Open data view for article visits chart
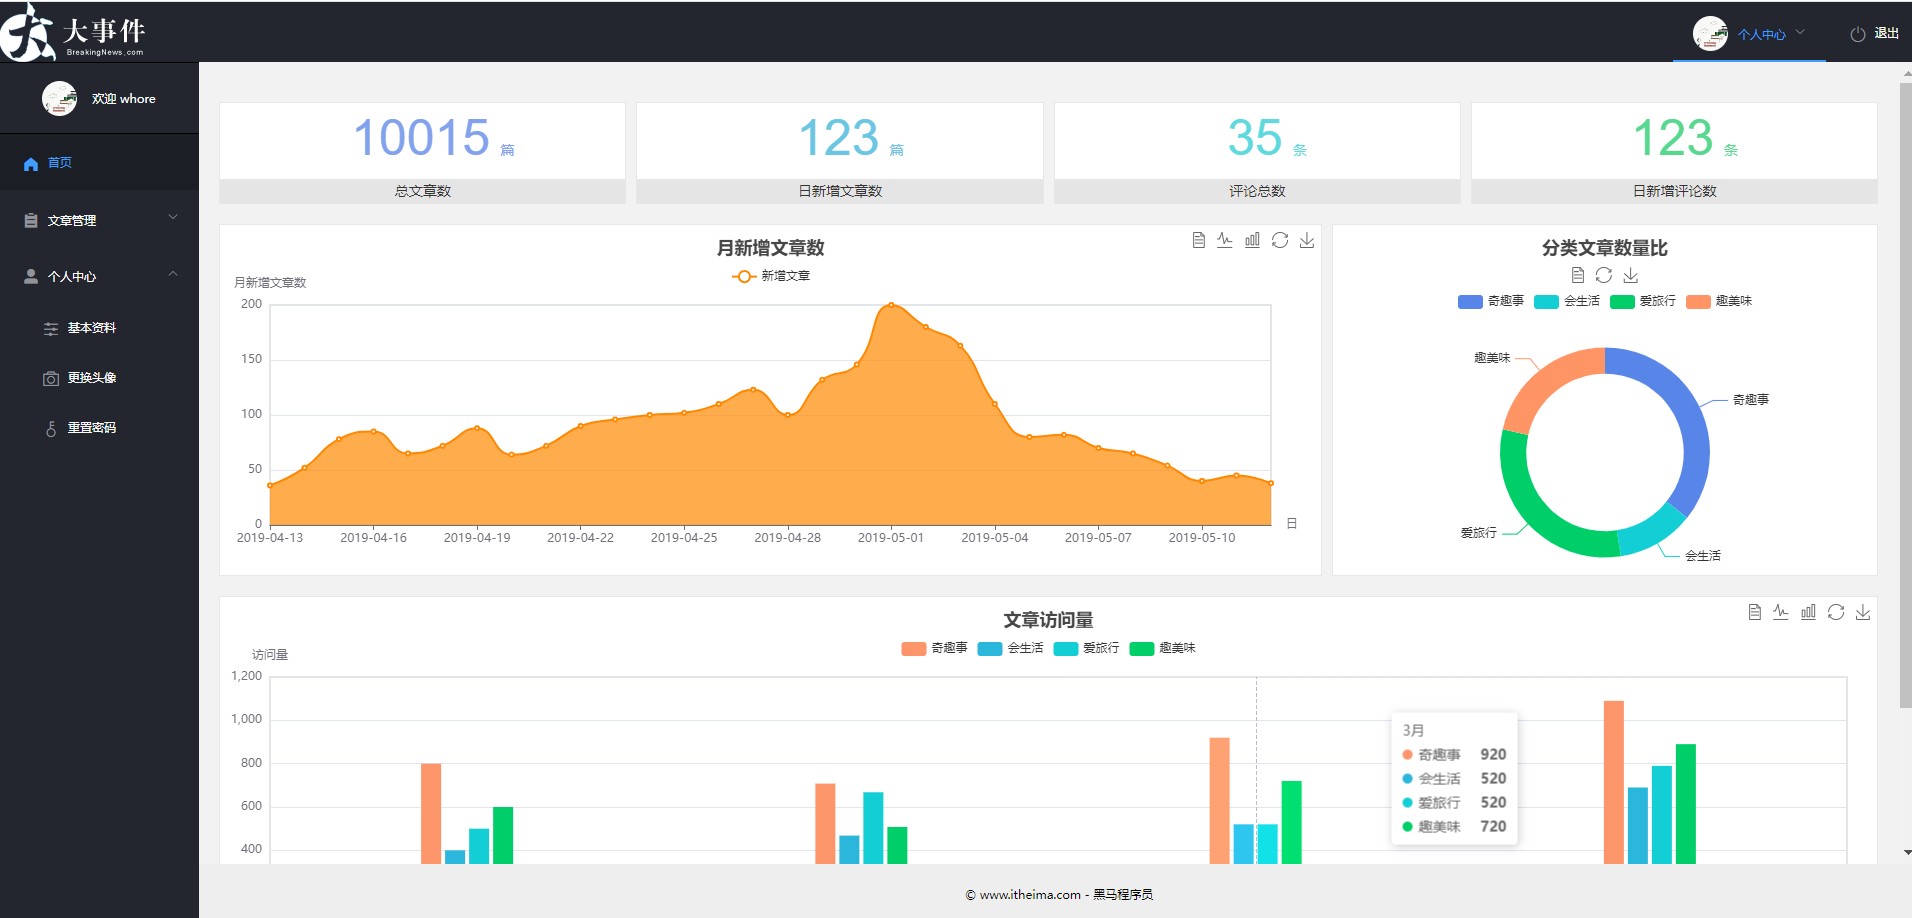The height and width of the screenshot is (918, 1912). (1754, 612)
